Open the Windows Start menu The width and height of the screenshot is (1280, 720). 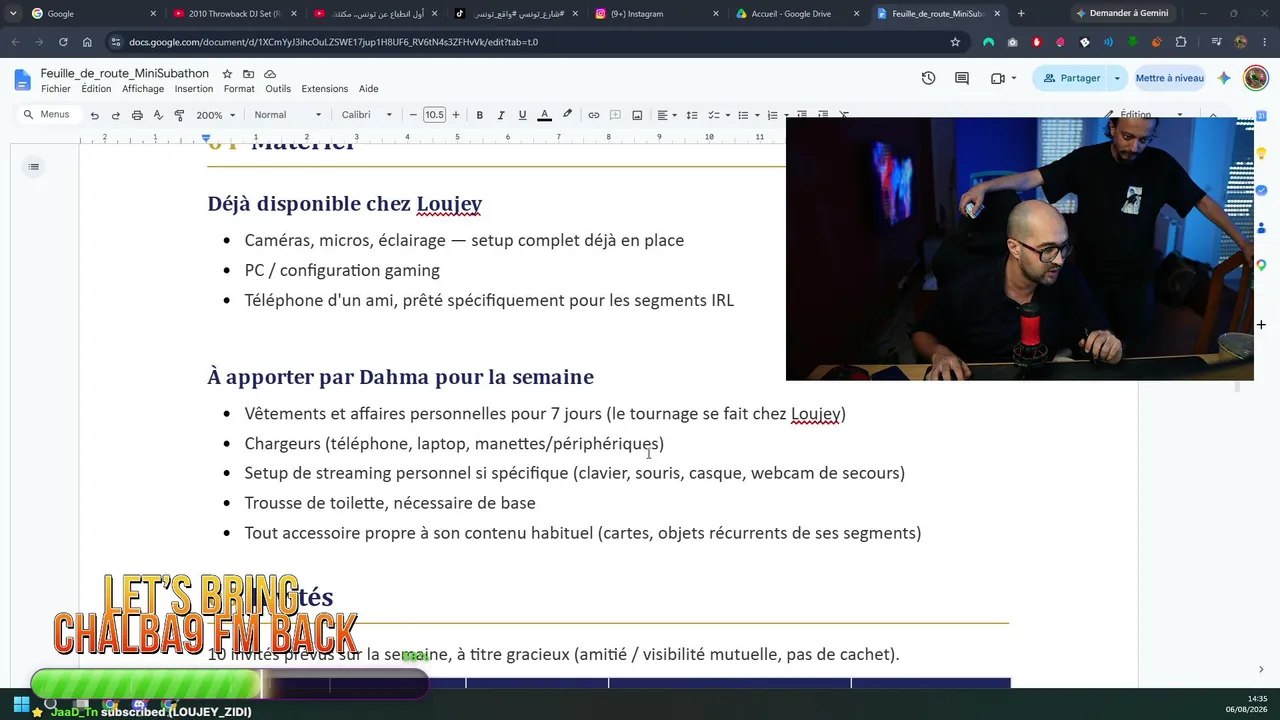pos(21,704)
